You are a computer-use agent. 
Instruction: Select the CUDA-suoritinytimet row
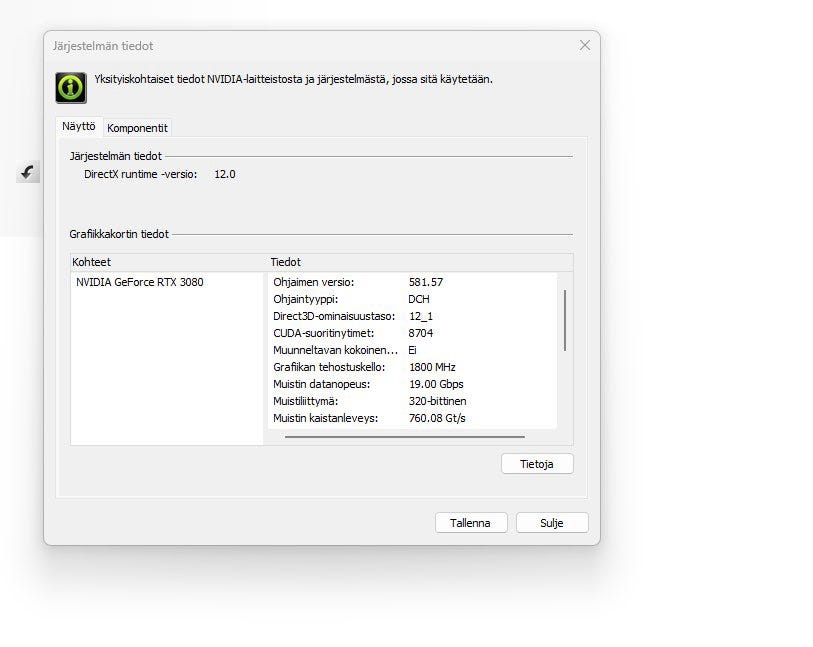click(412, 333)
